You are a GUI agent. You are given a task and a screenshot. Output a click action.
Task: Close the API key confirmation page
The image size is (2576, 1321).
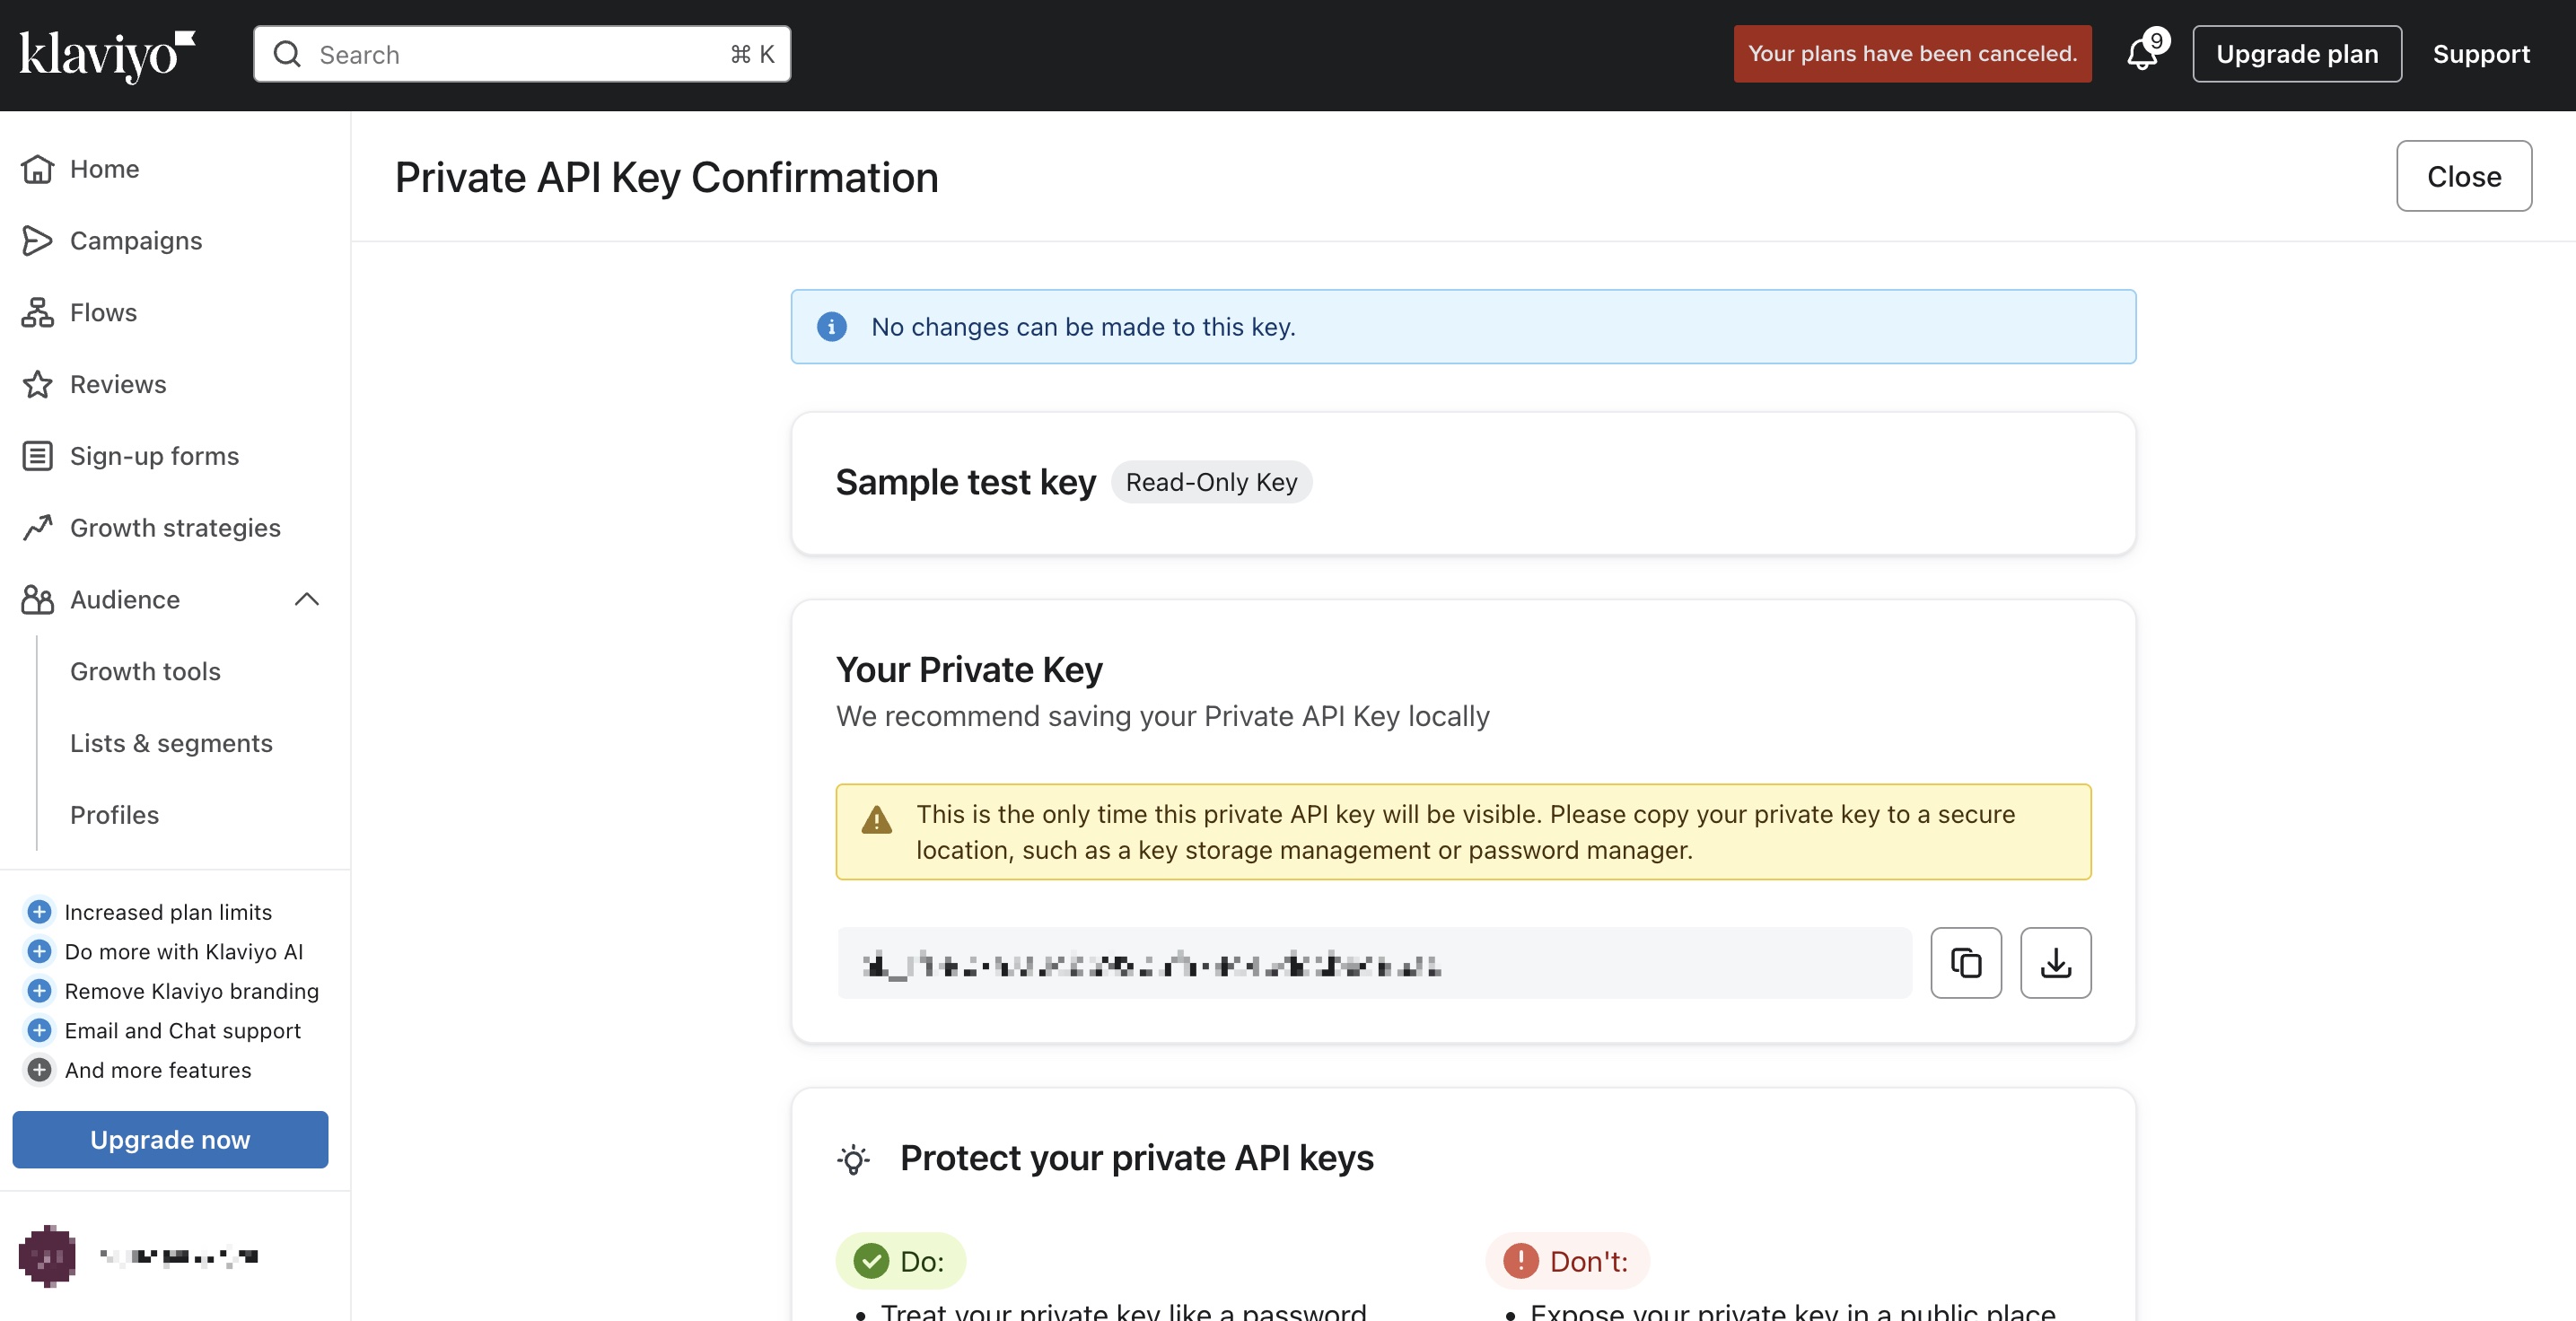2464,176
